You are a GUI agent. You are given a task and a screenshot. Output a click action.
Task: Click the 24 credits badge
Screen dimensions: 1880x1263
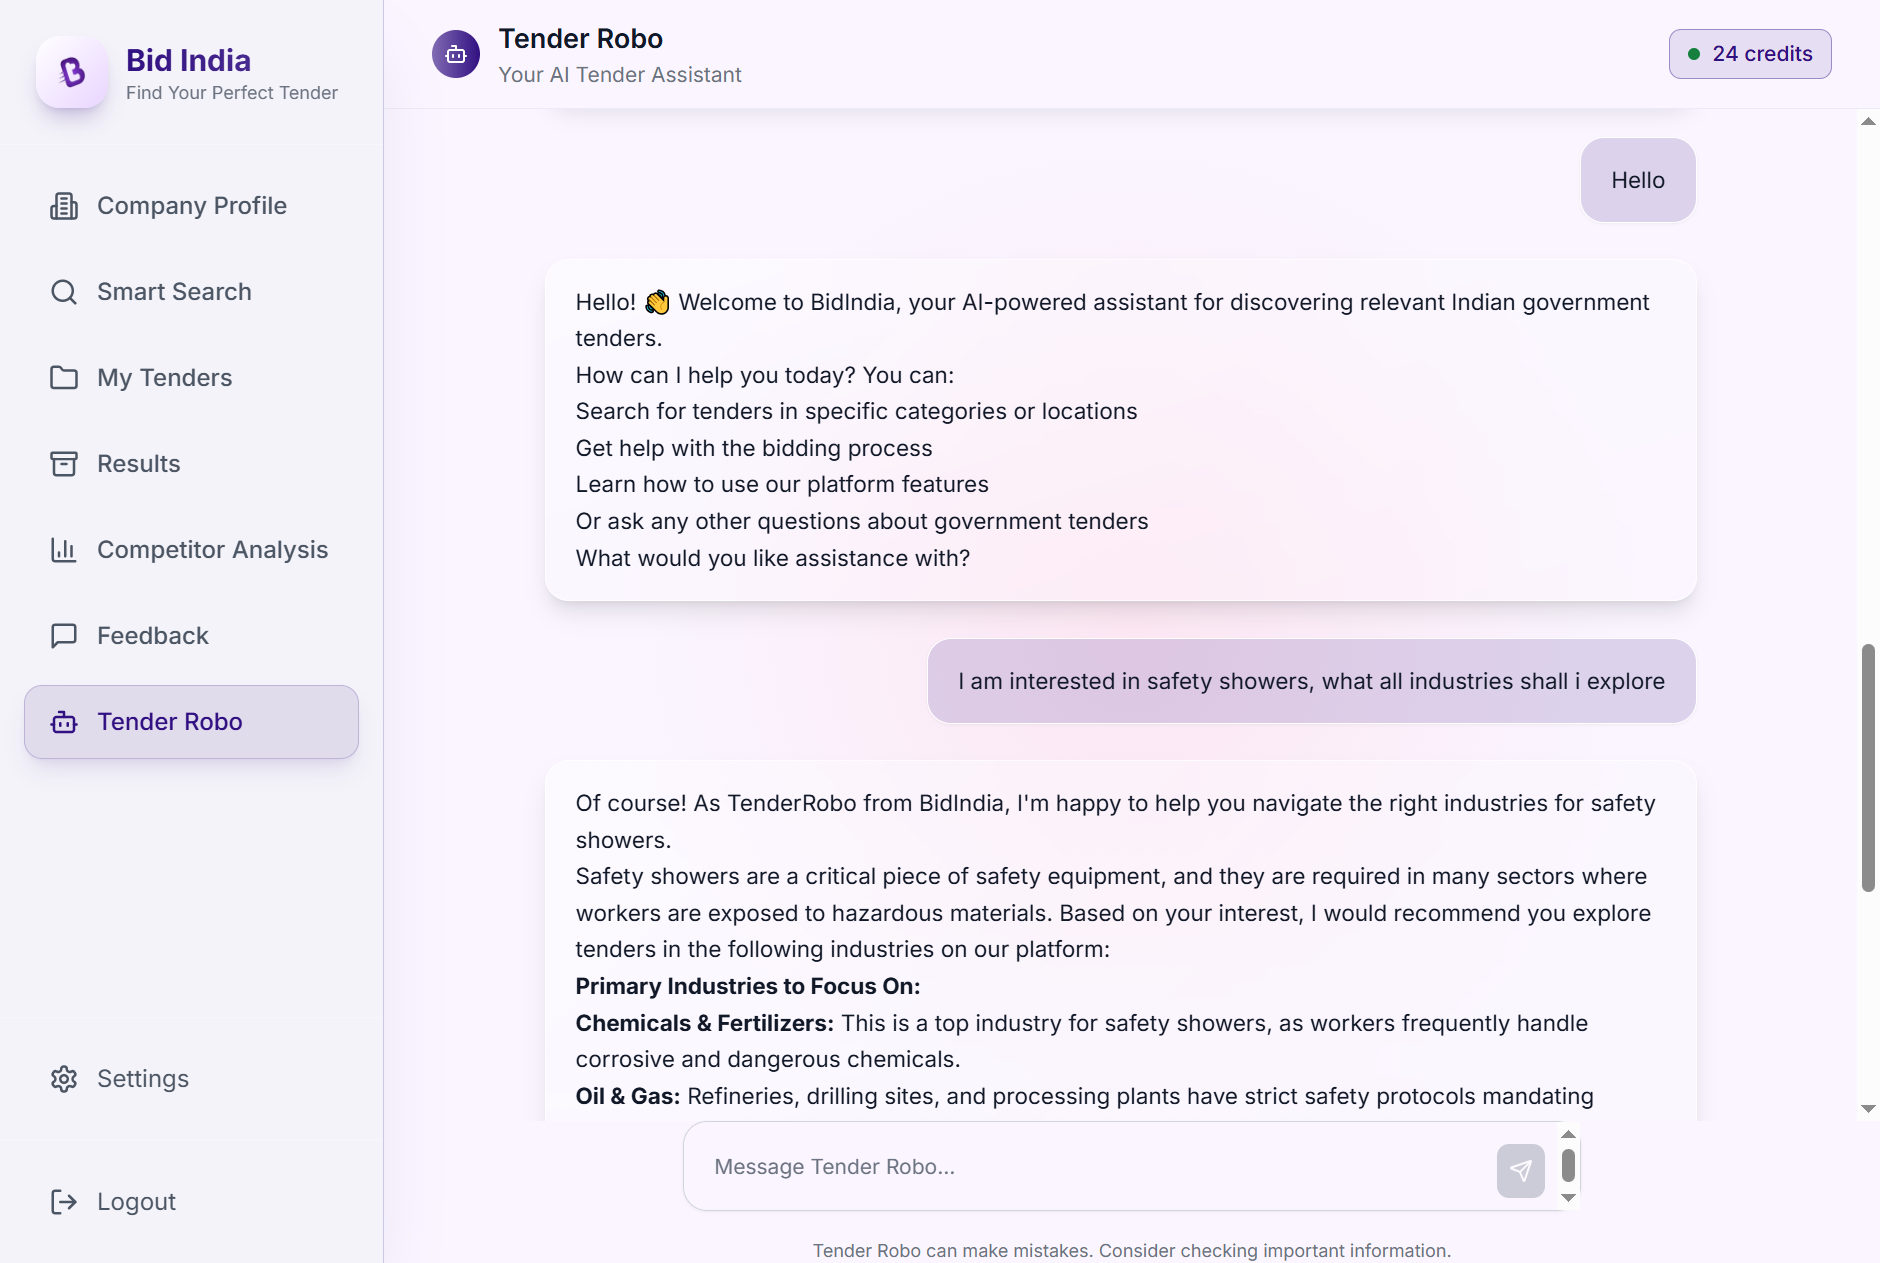click(x=1749, y=54)
